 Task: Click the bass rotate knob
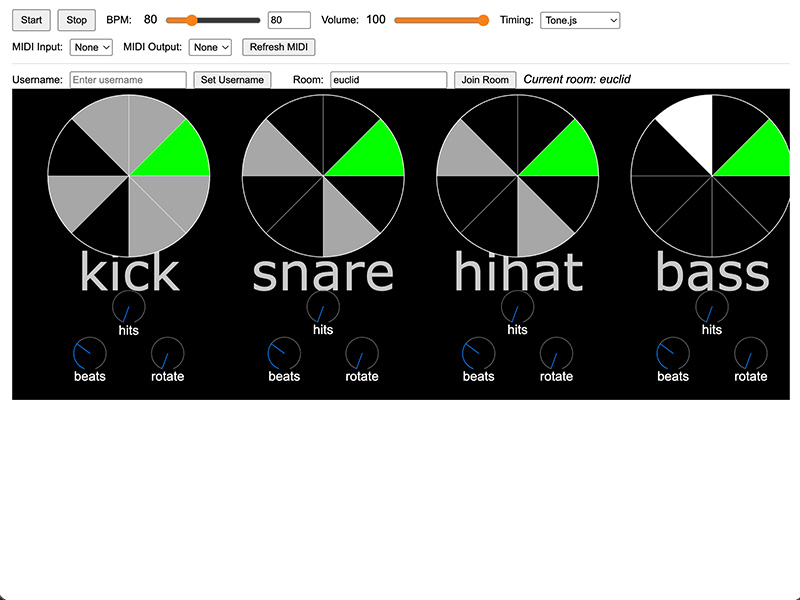coord(751,354)
